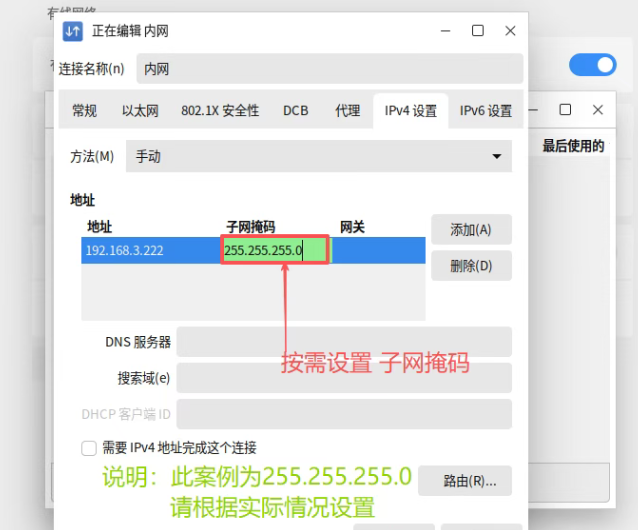Switch to the 常规 tab

[x=84, y=111]
